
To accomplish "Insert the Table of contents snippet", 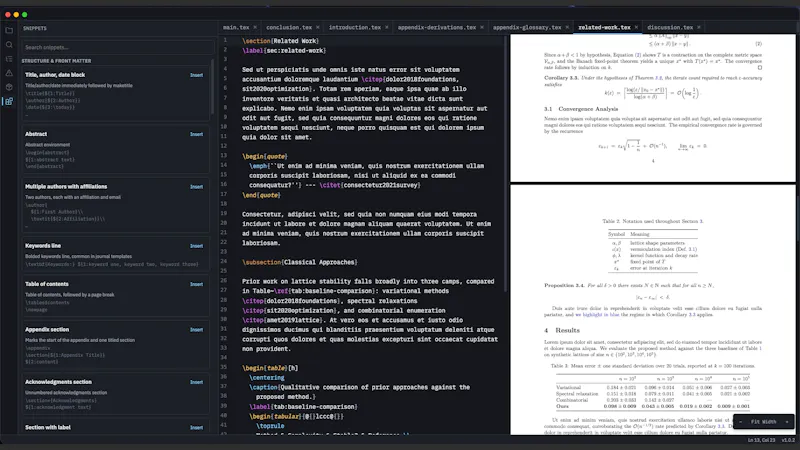I will pos(196,284).
